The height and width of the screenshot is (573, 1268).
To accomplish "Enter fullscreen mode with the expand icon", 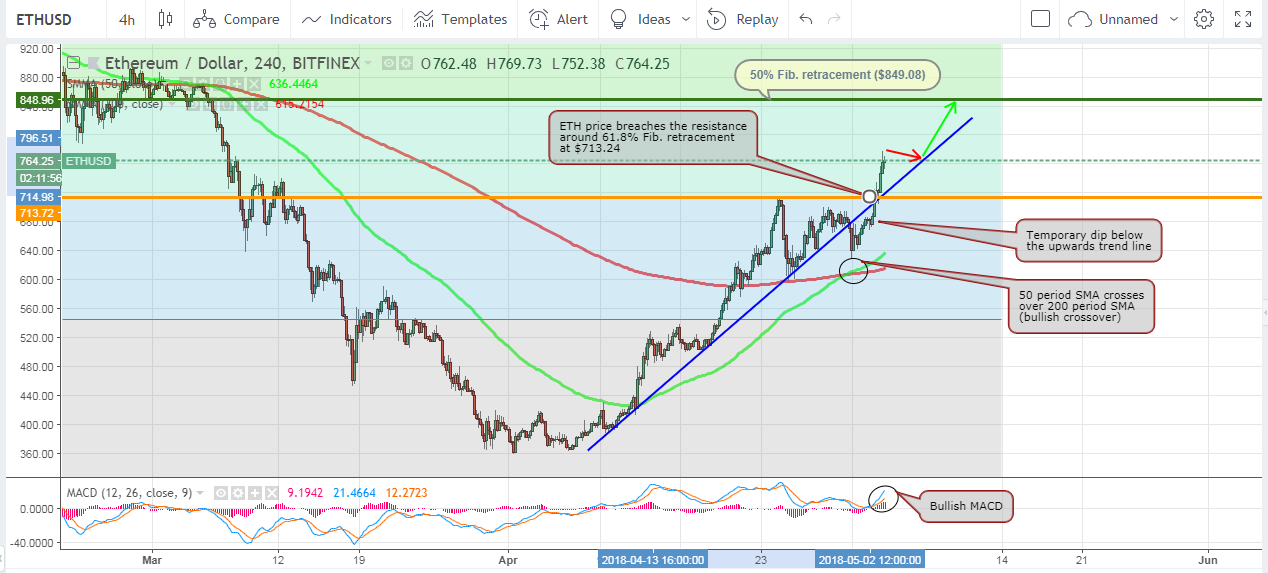I will point(1243,19).
